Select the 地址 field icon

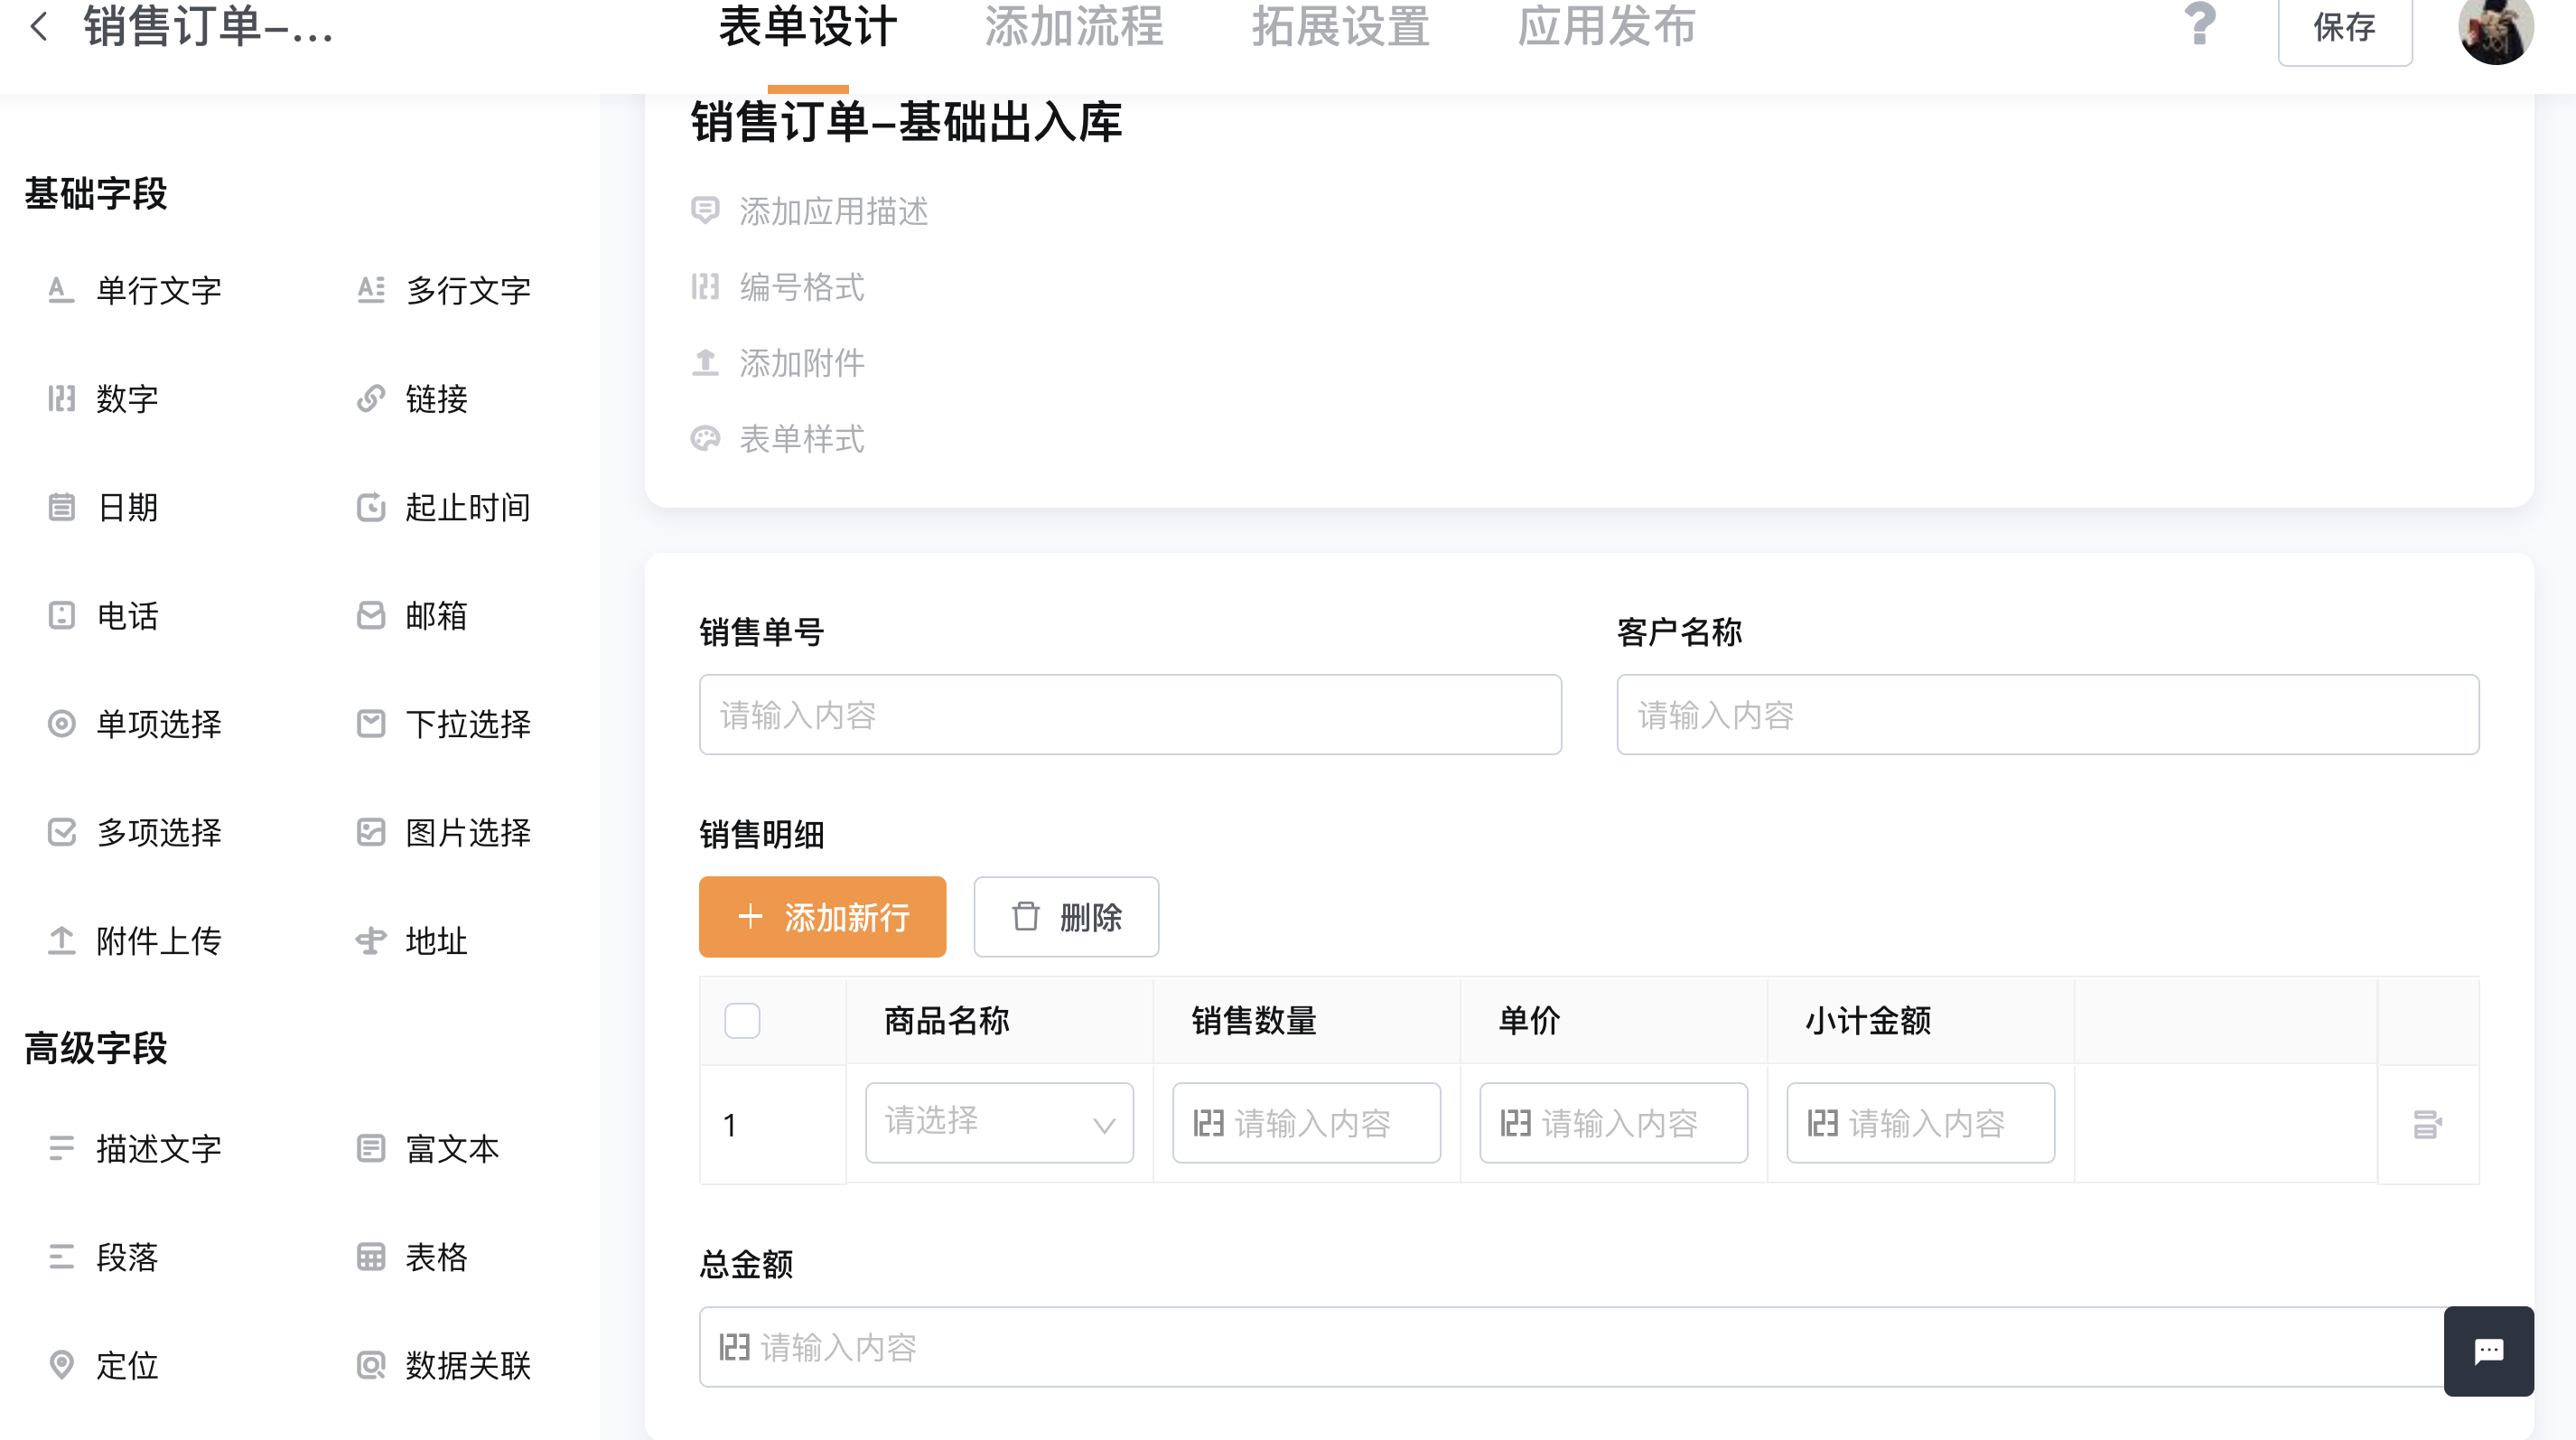coord(371,941)
